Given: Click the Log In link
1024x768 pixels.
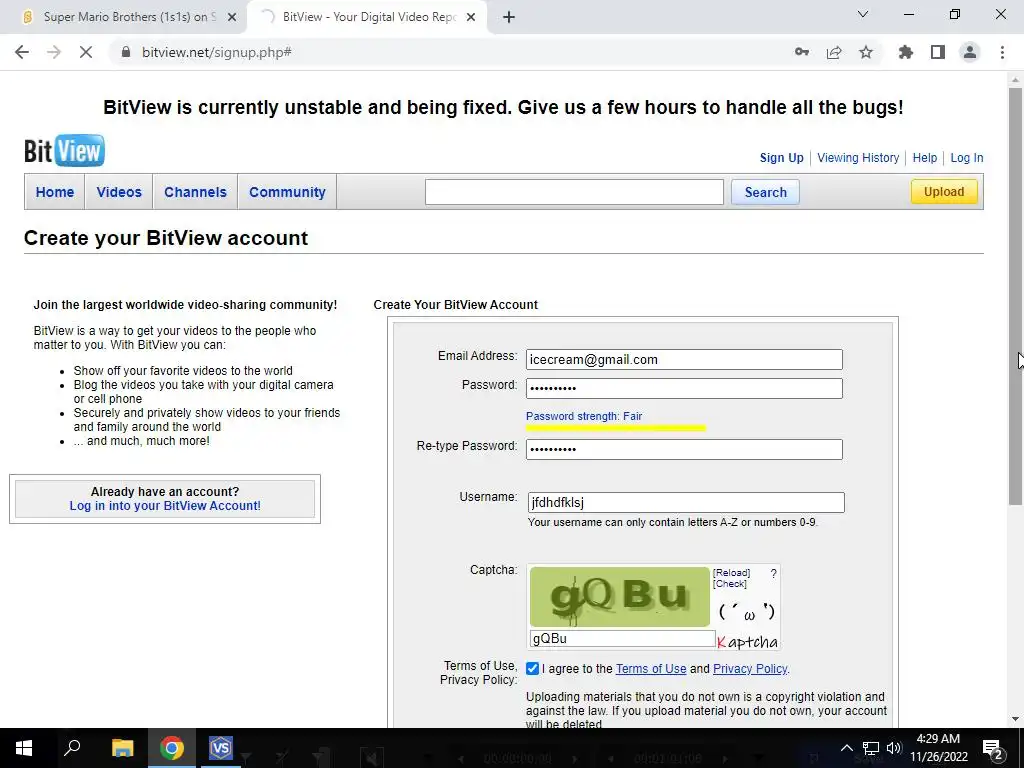Looking at the screenshot, I should pos(967,158).
